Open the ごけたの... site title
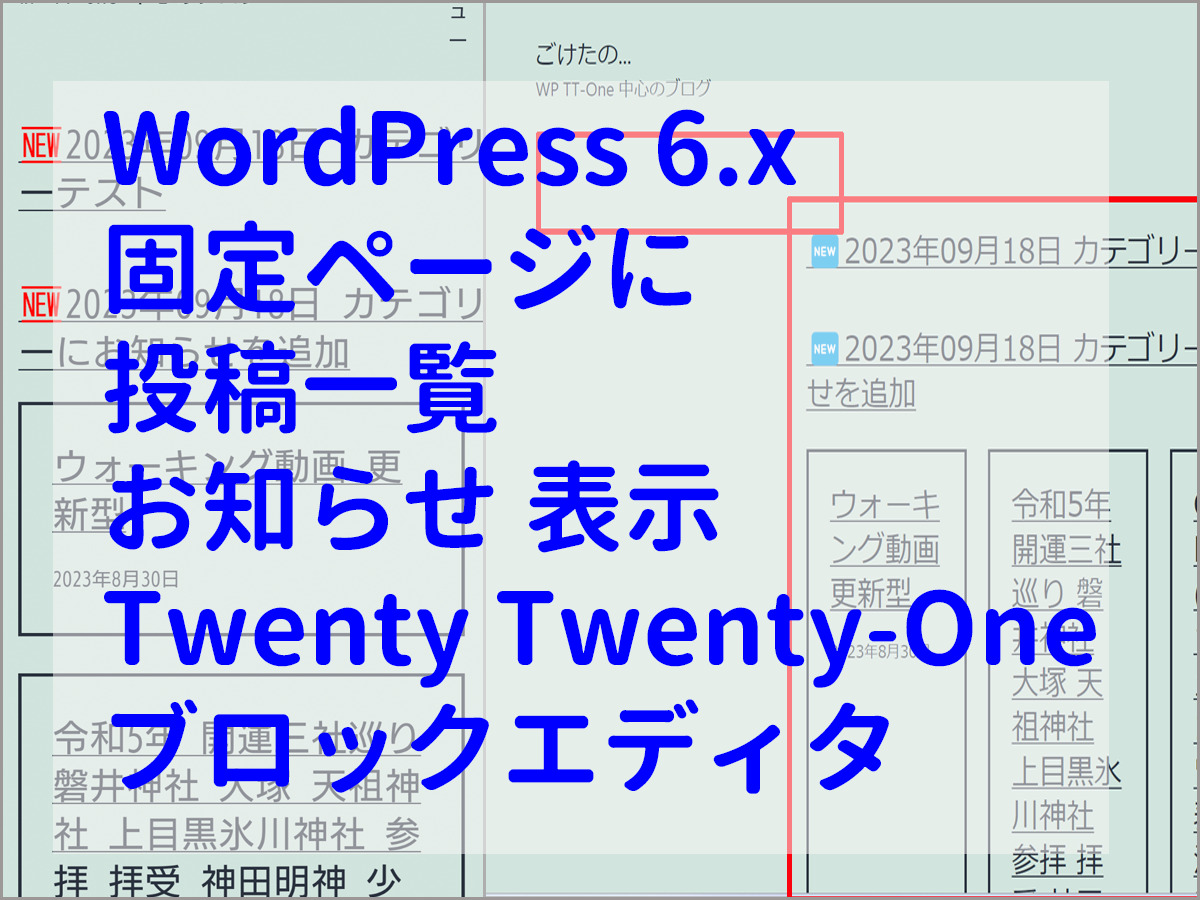Image resolution: width=1200 pixels, height=900 pixels. click(583, 55)
